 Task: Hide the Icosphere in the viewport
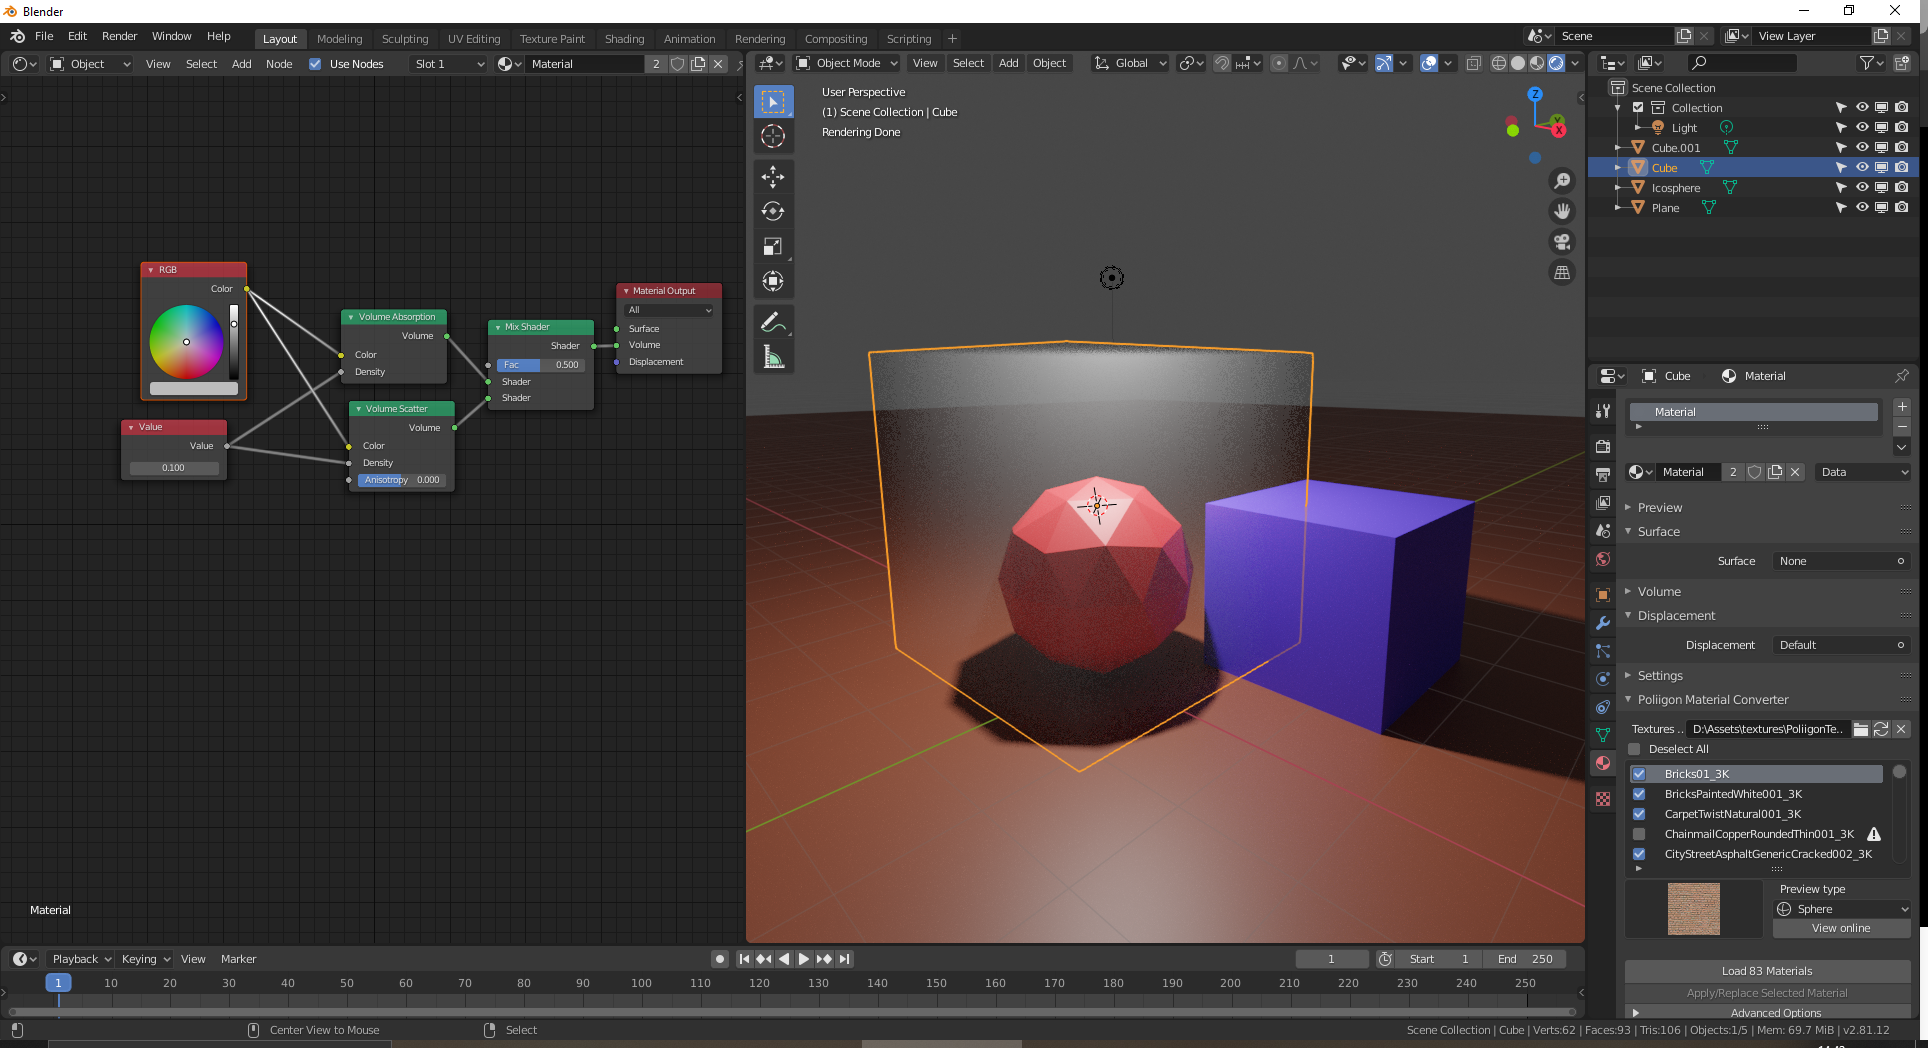[1862, 187]
